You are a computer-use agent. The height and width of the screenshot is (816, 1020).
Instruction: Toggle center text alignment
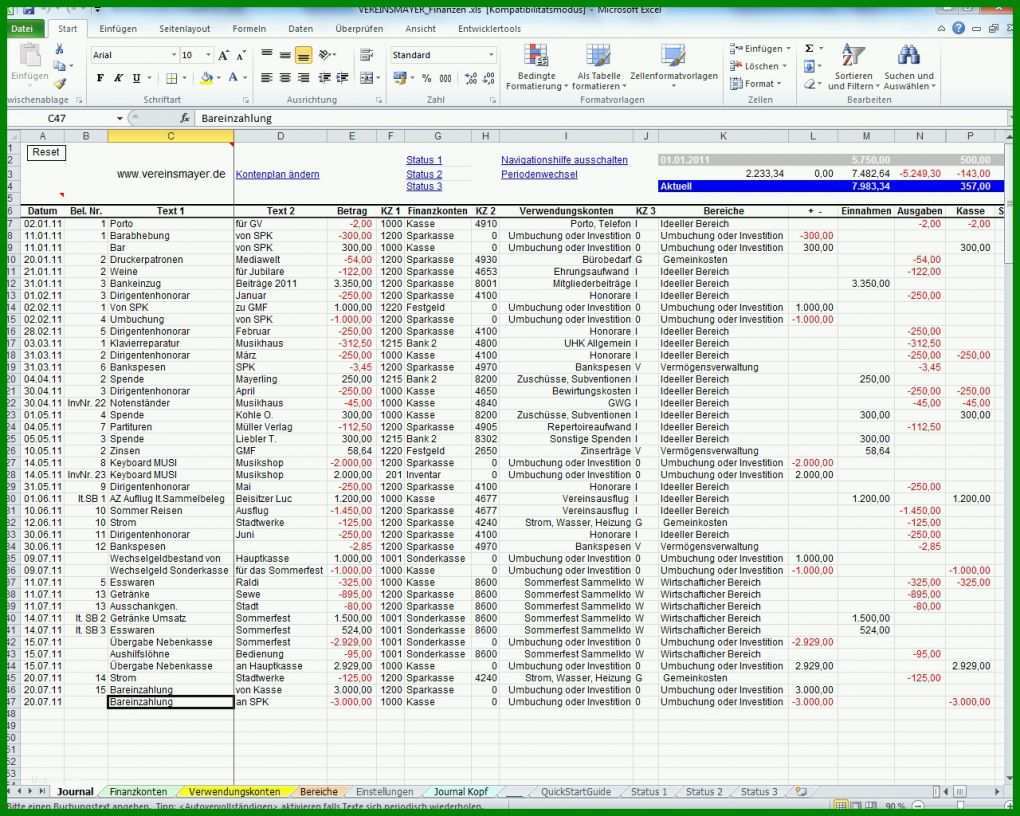[285, 78]
